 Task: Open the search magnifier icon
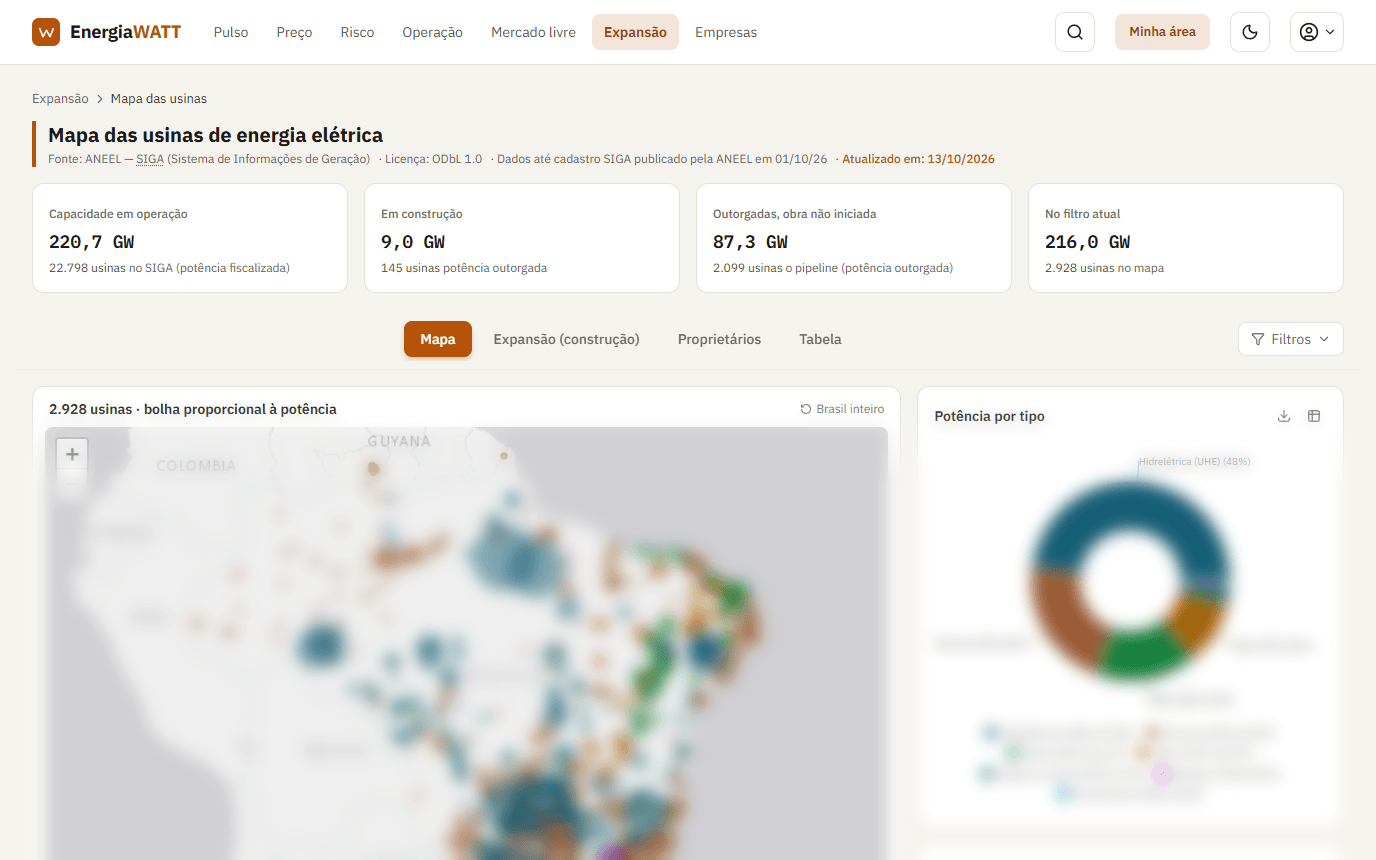(1075, 32)
